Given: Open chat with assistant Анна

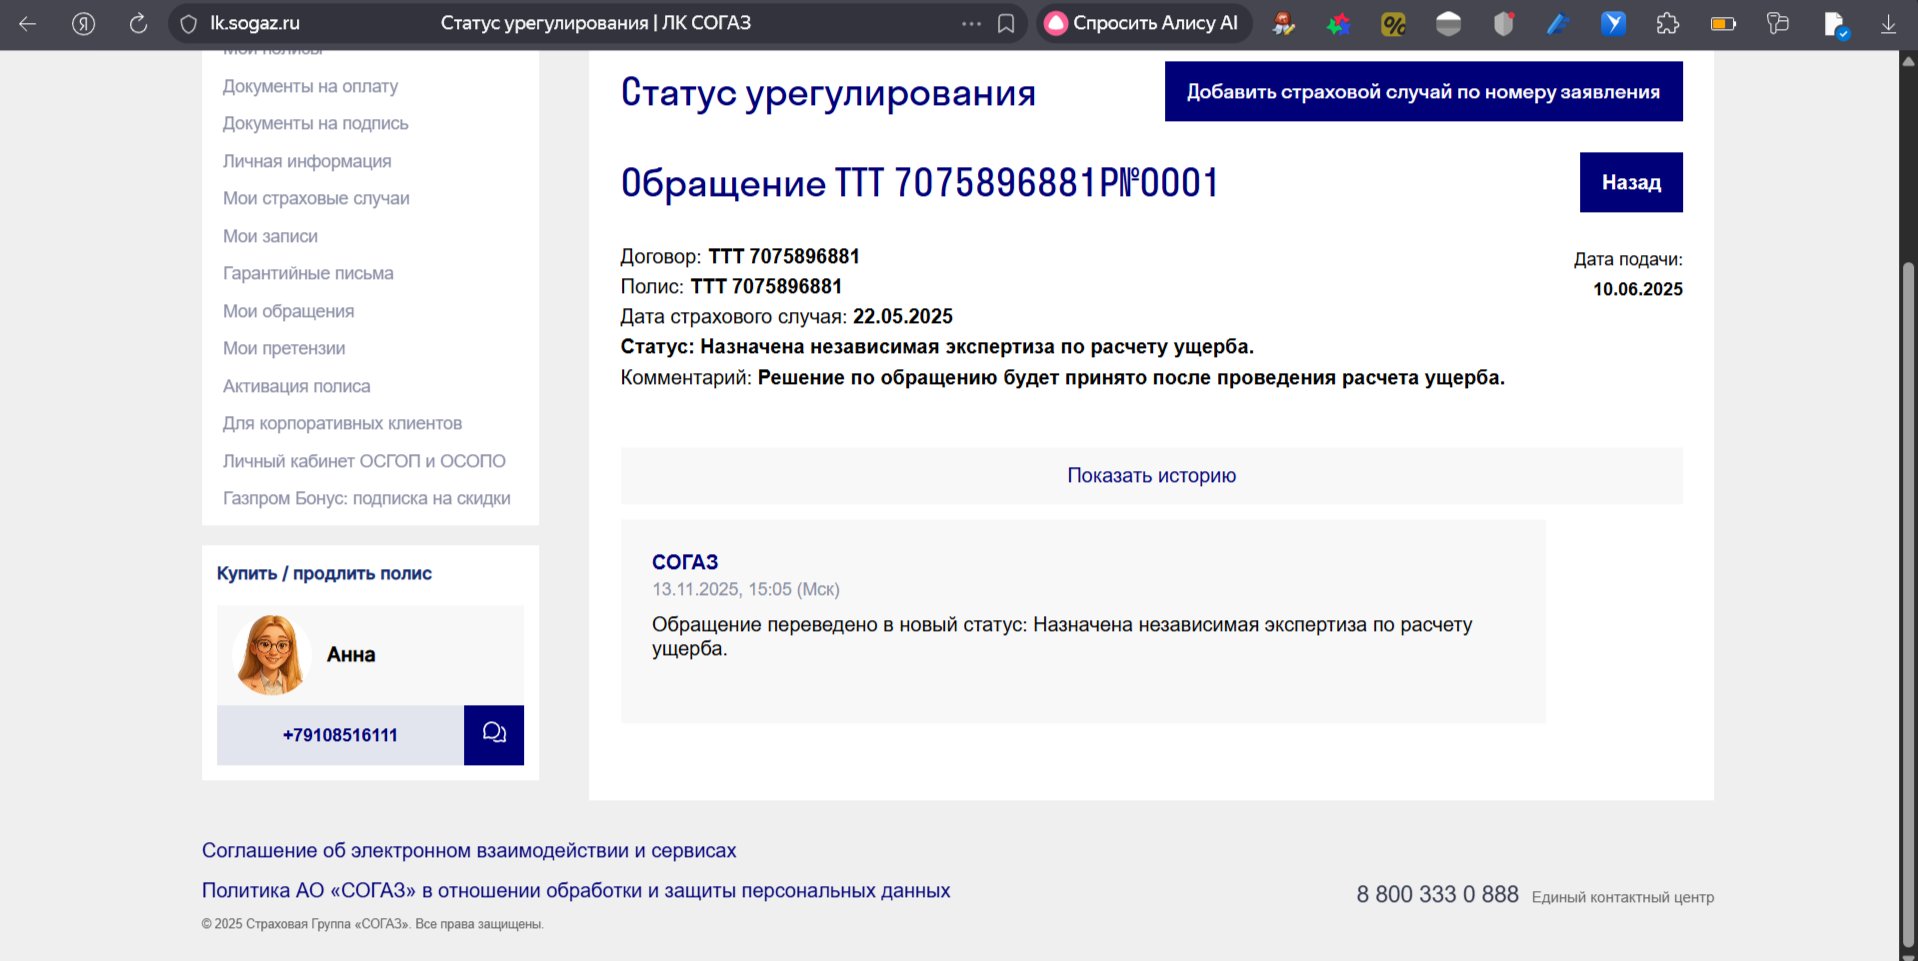Looking at the screenshot, I should (493, 734).
